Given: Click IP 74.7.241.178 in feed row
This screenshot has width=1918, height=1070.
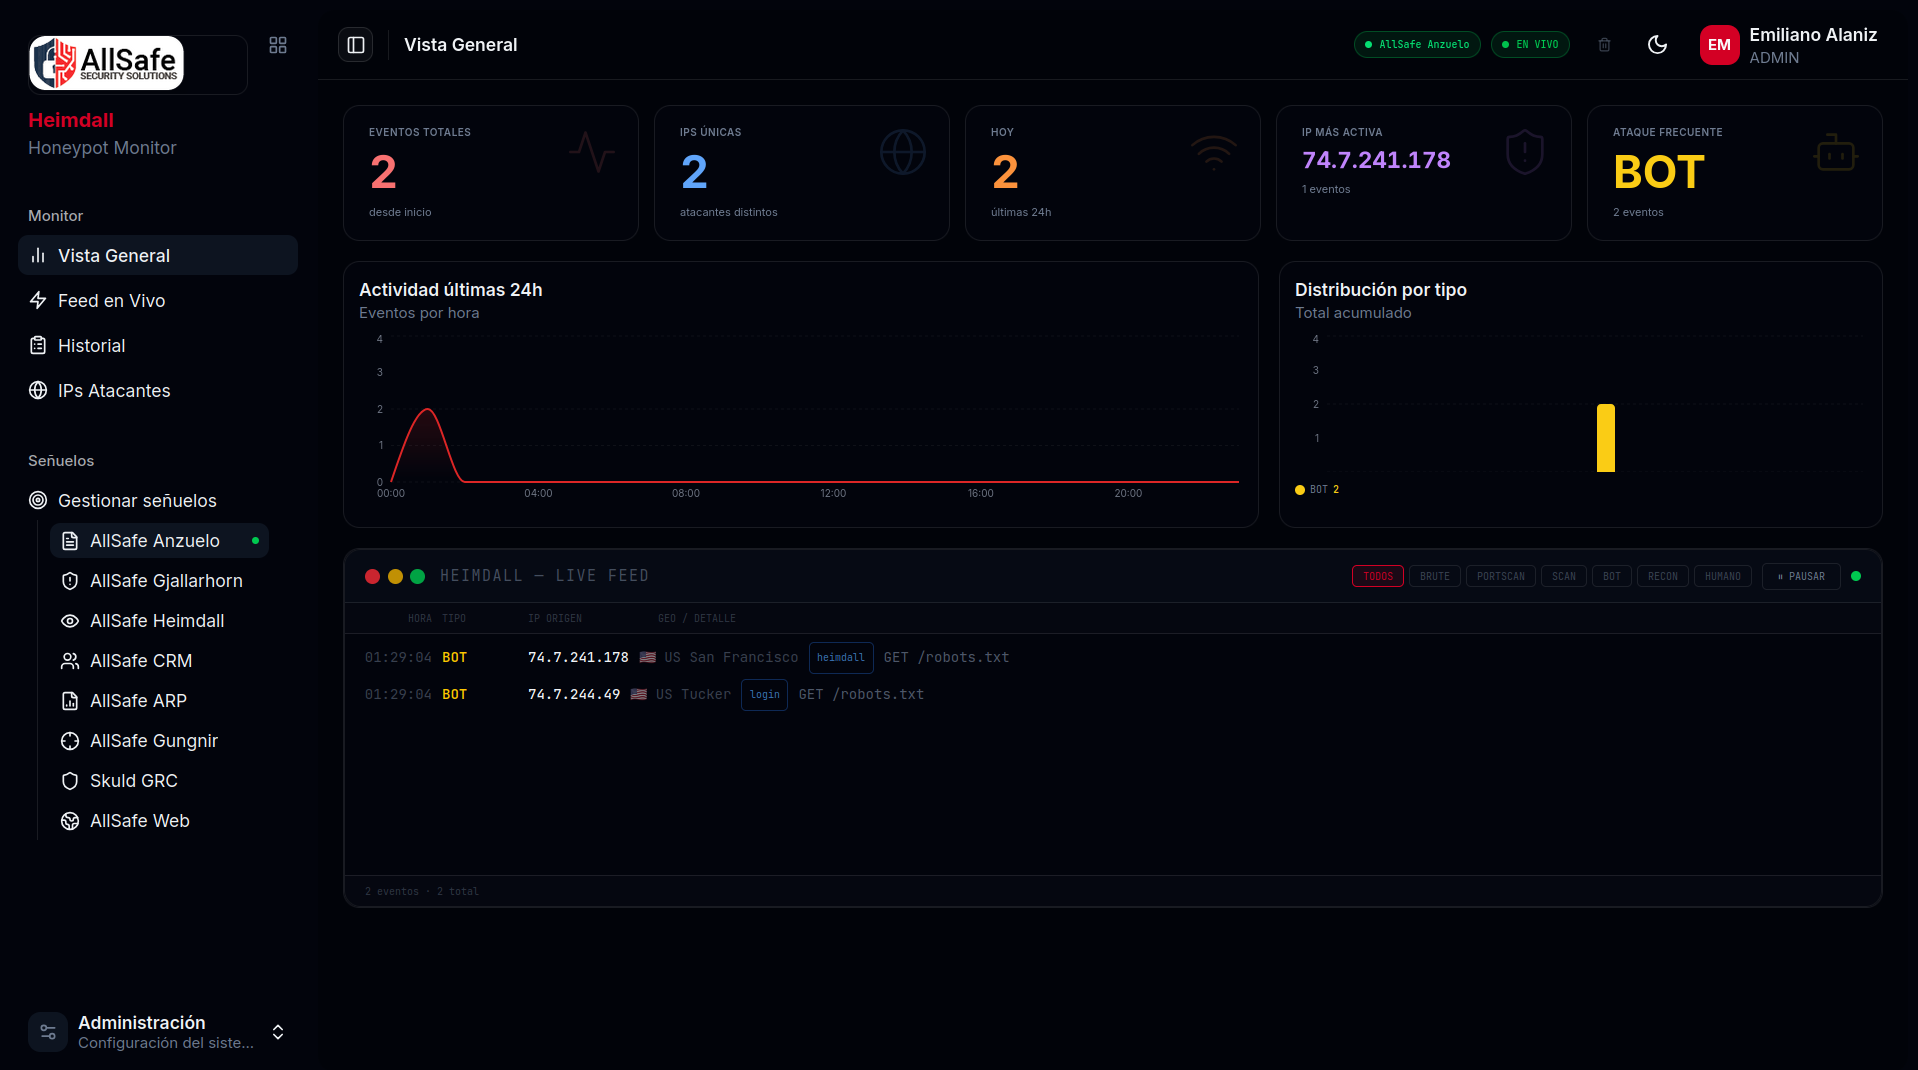Looking at the screenshot, I should [x=578, y=657].
